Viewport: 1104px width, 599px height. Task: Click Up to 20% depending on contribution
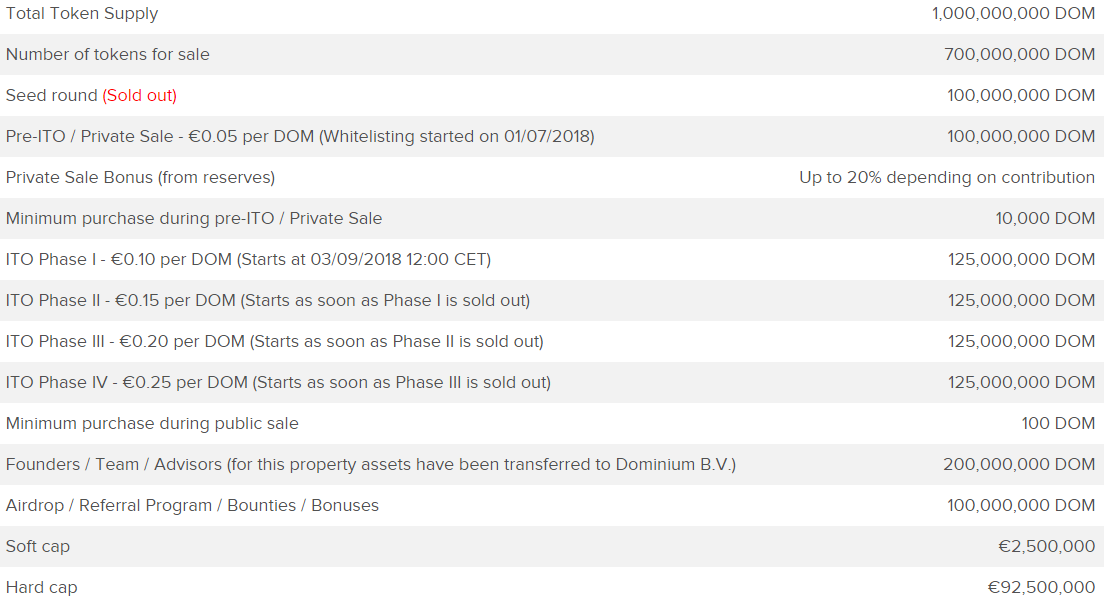pos(947,177)
